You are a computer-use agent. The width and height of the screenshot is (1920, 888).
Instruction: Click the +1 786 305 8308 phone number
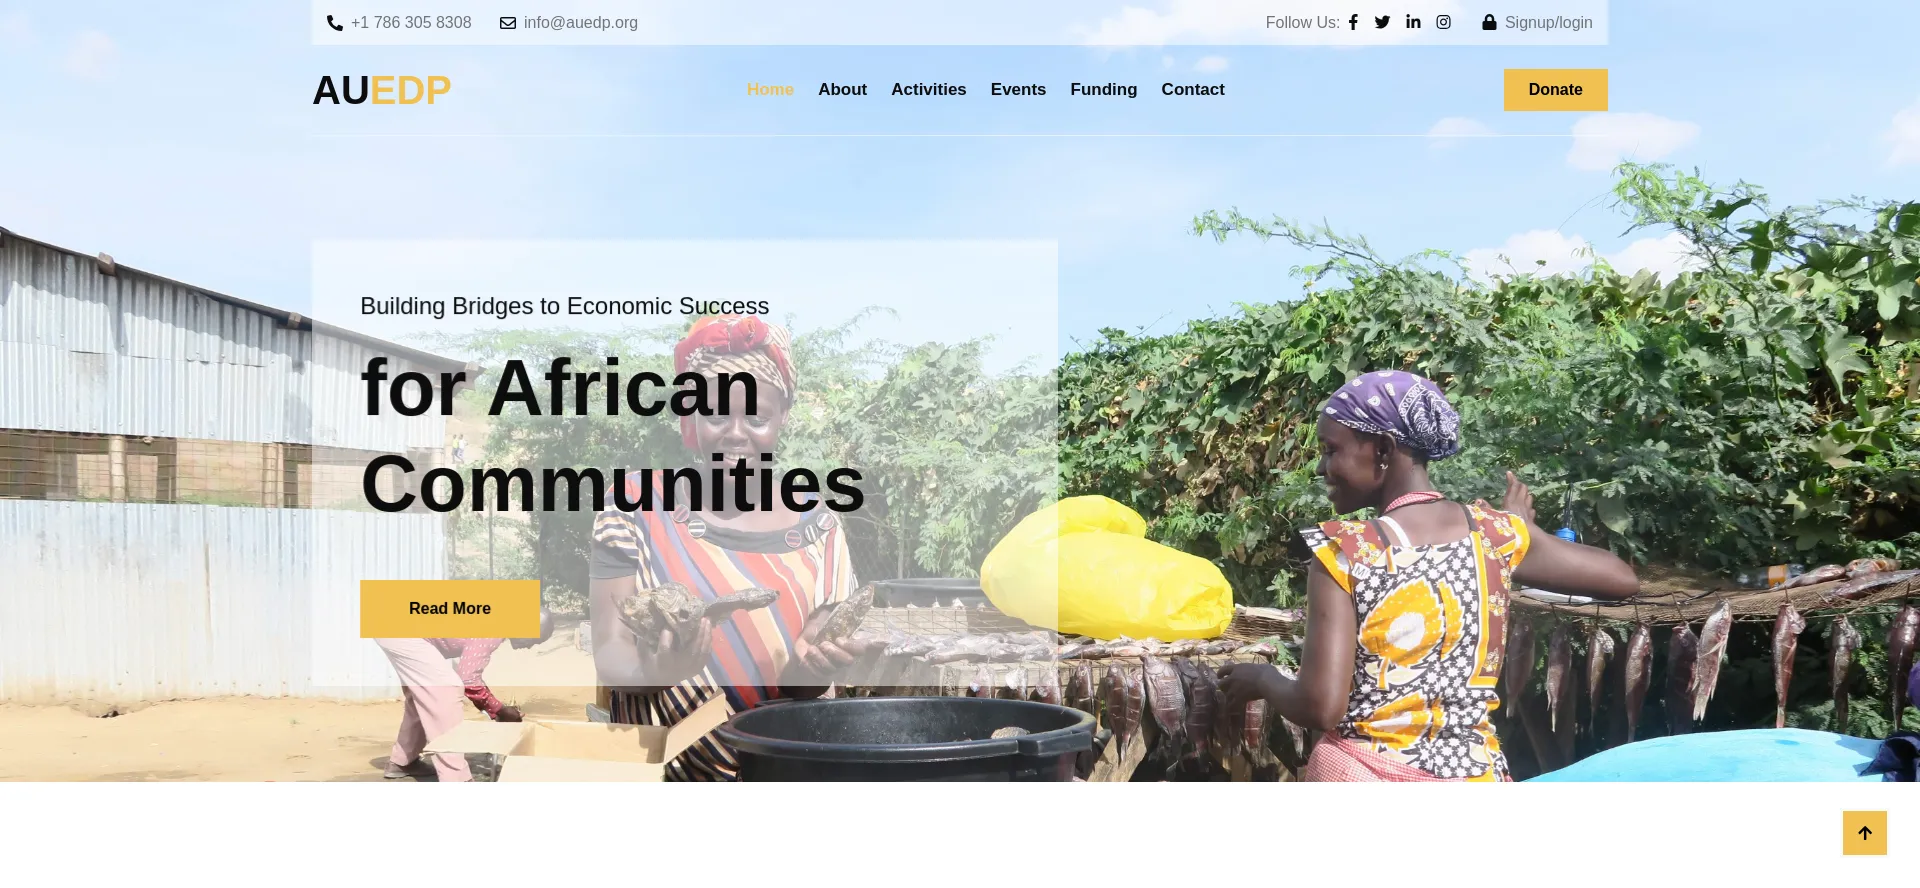click(411, 22)
